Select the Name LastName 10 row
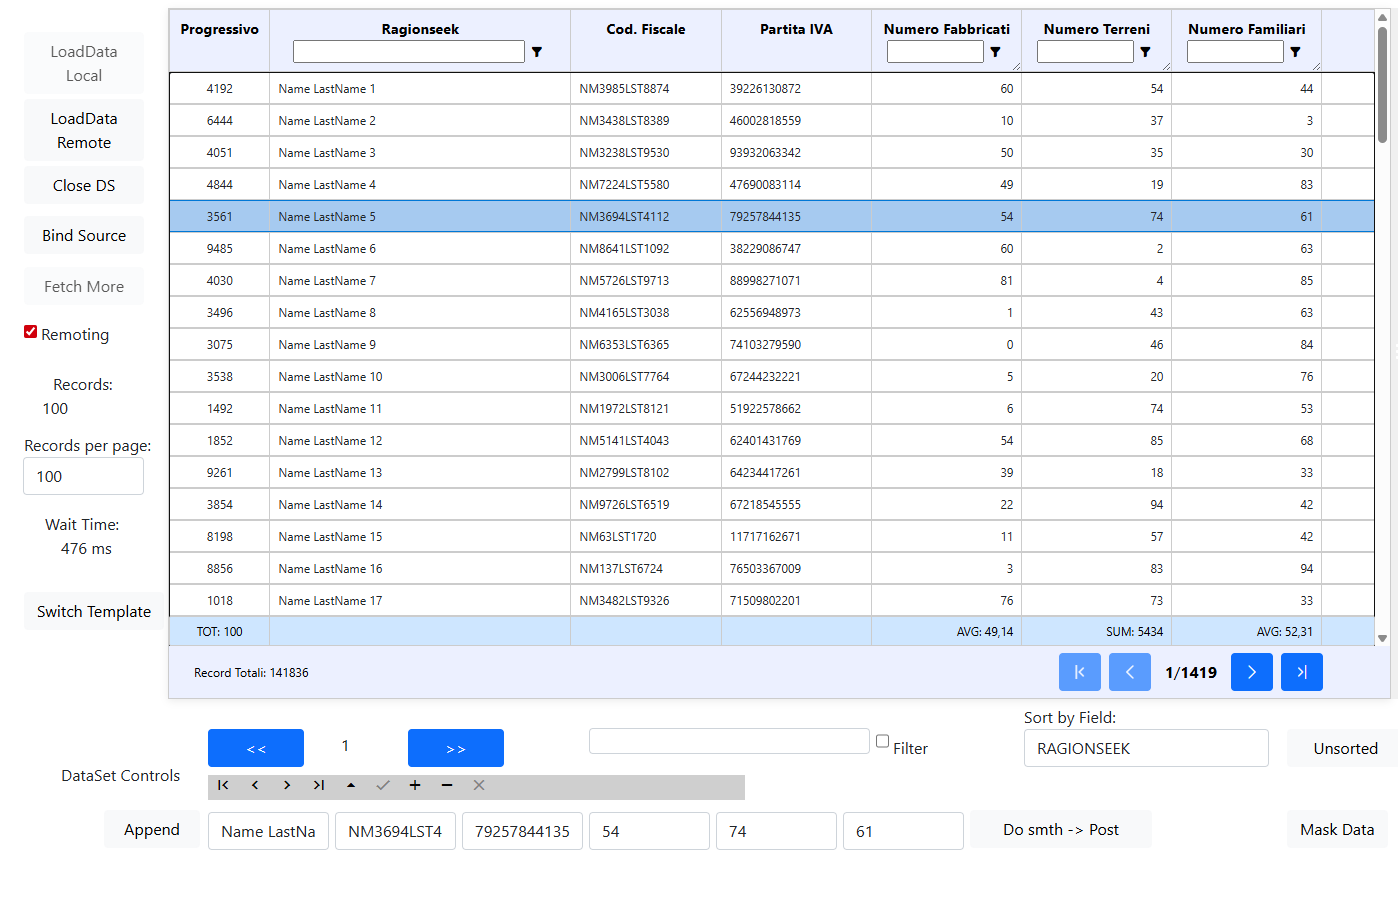The height and width of the screenshot is (910, 1398). 330,377
